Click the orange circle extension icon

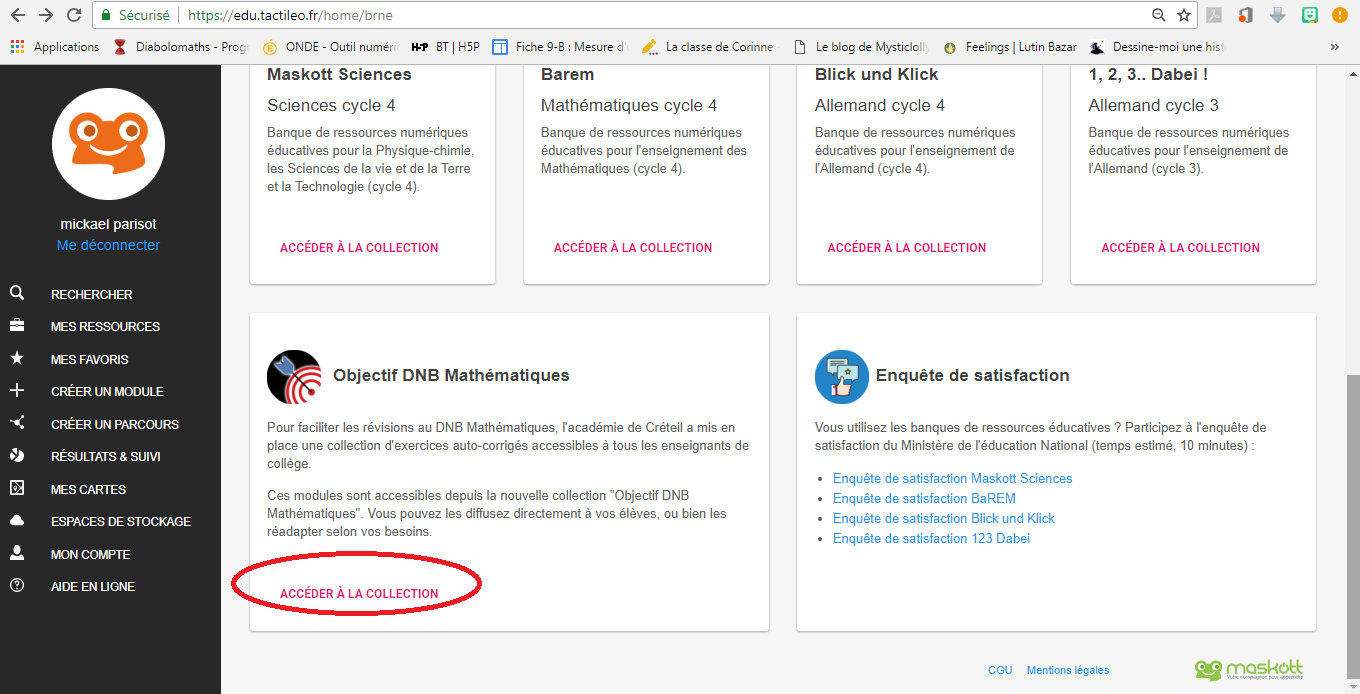point(1341,15)
